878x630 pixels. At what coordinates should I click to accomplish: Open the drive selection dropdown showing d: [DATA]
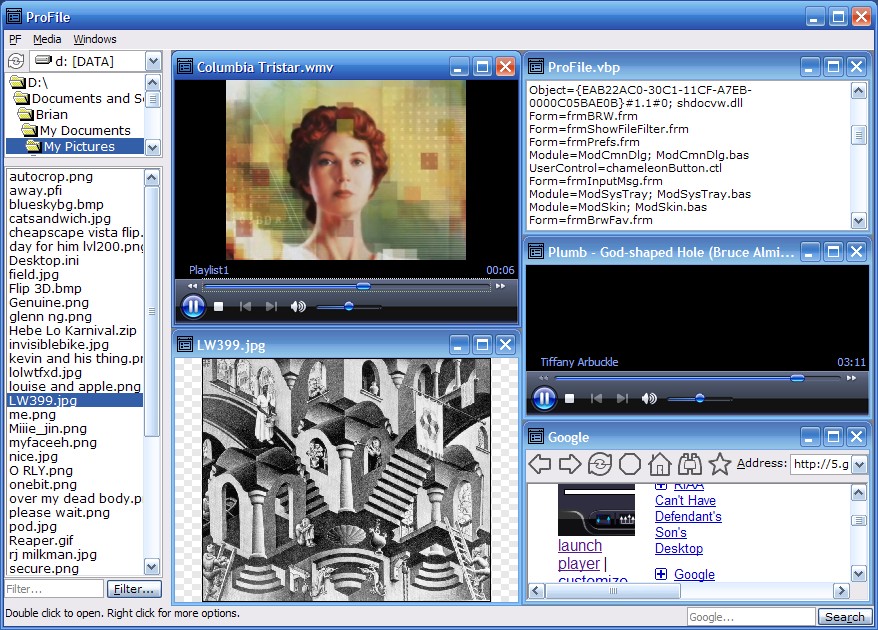[x=152, y=60]
